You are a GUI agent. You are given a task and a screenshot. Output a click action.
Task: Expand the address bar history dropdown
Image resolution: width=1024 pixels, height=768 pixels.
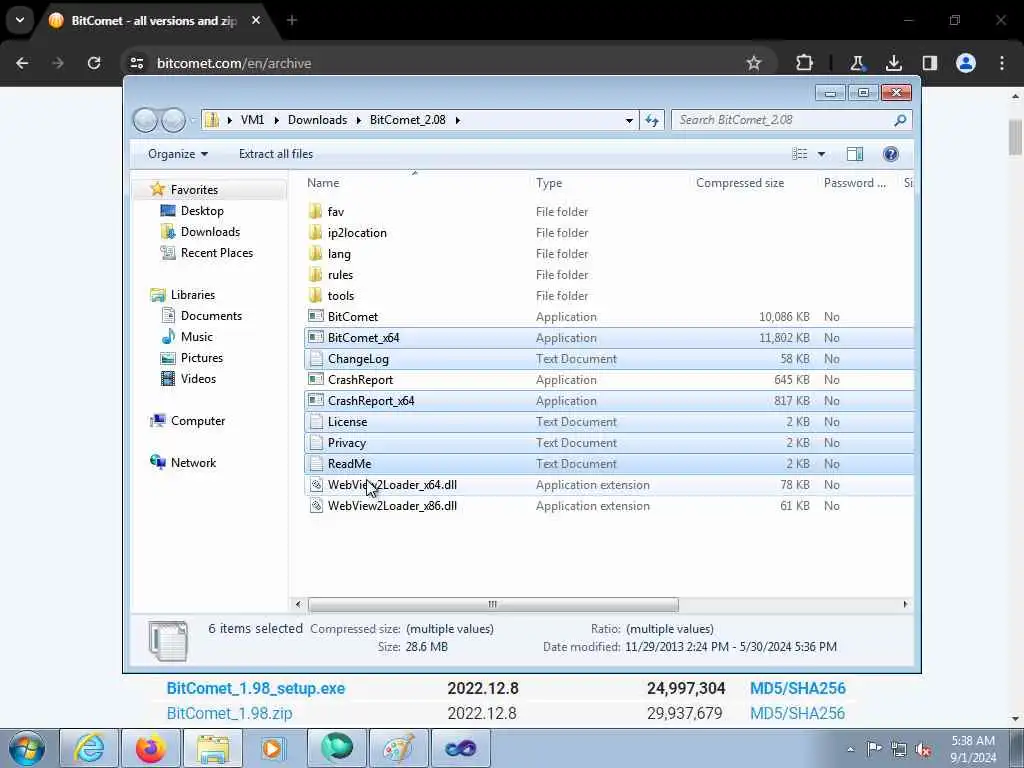point(629,120)
